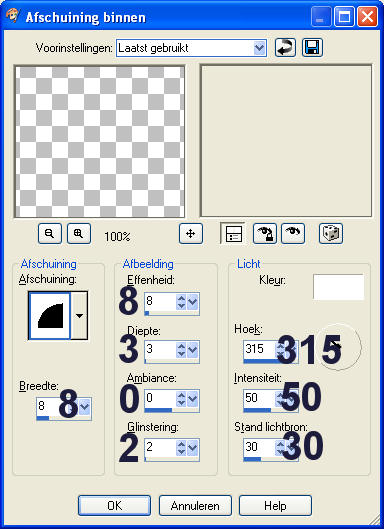Viewport: 384px width, 529px height.
Task: Open the Voorinstellingen presets dropdown
Action: pos(259,48)
